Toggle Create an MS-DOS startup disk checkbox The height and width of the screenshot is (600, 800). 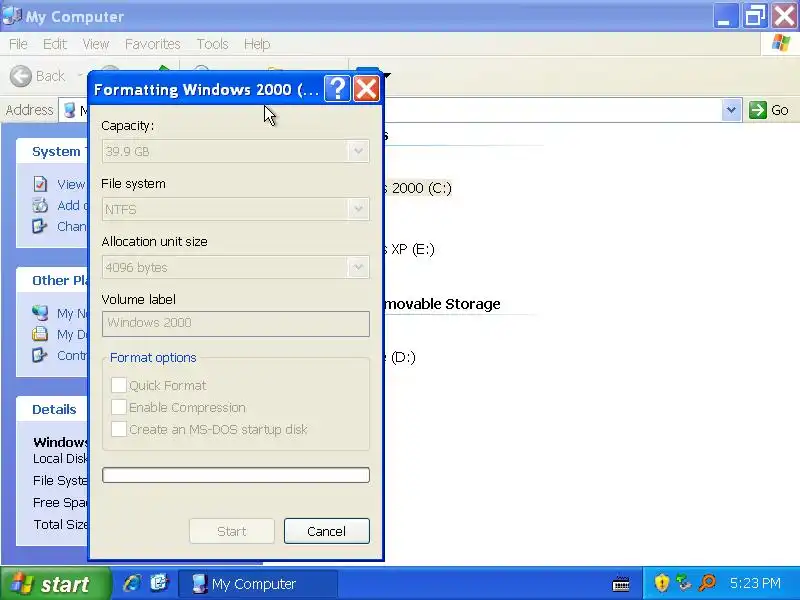(x=118, y=429)
